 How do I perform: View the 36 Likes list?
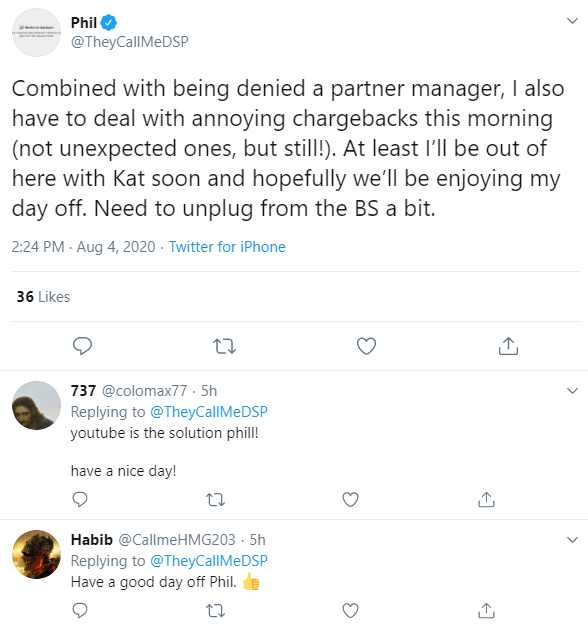point(43,297)
